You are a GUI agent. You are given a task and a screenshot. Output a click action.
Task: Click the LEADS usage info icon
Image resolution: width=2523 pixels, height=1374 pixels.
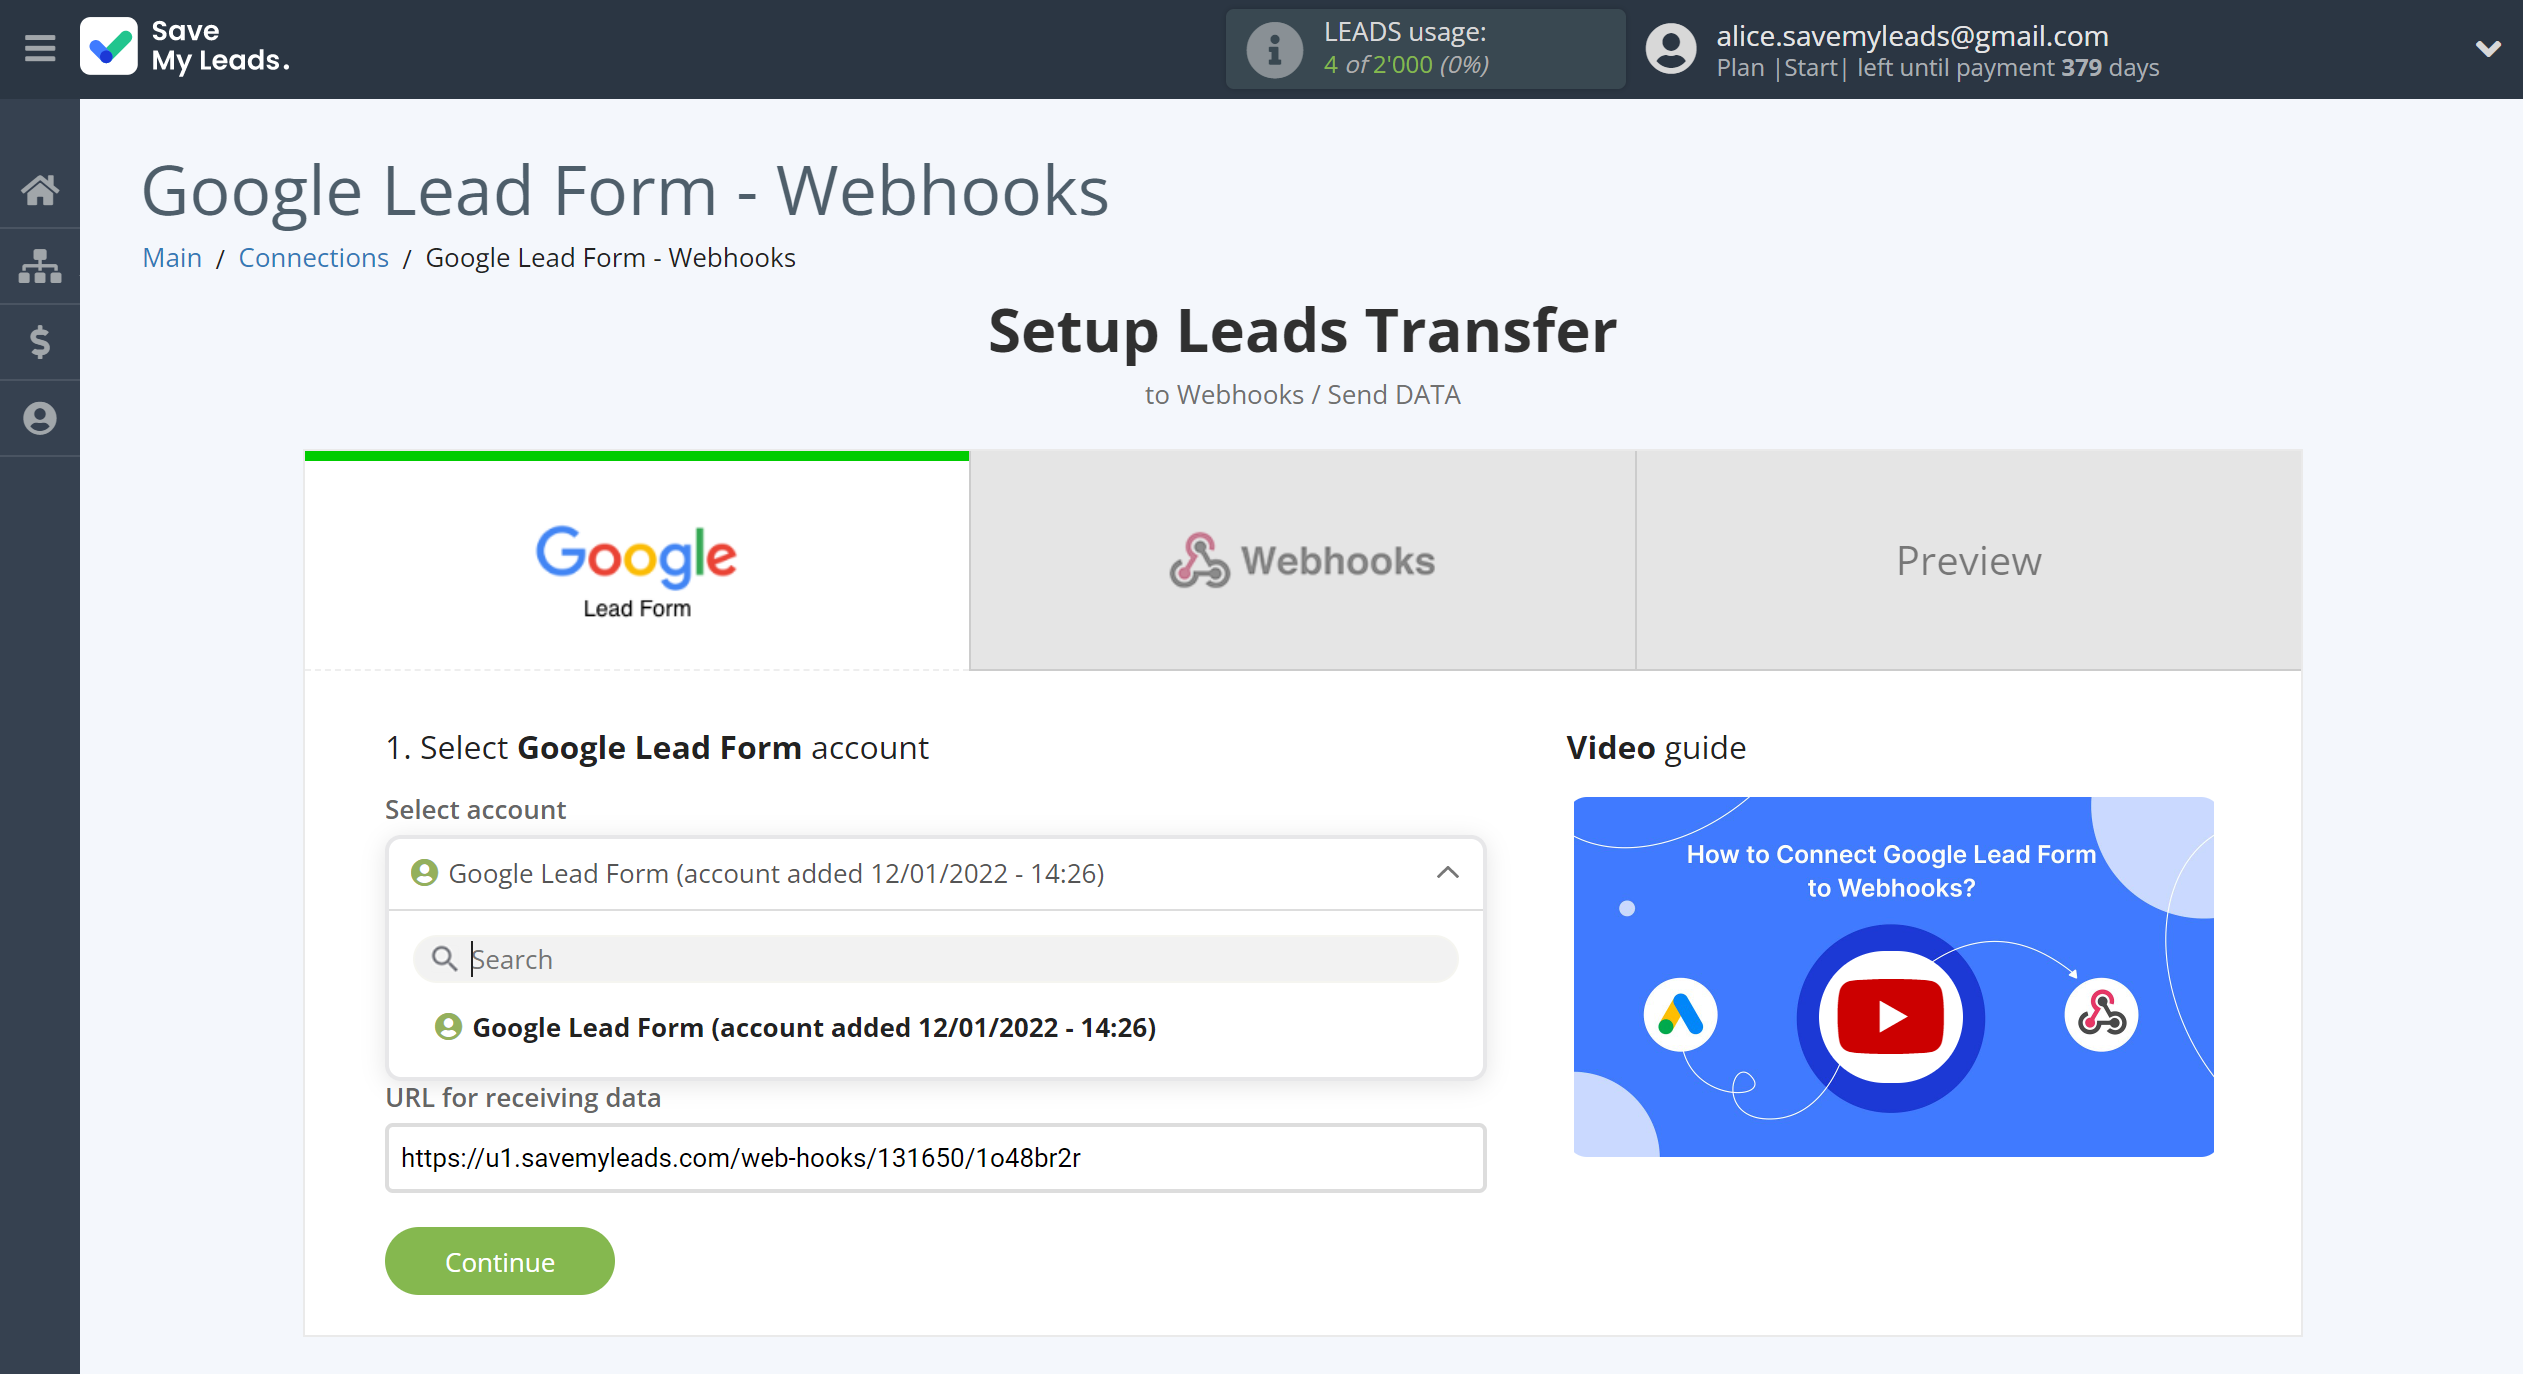(x=1269, y=47)
